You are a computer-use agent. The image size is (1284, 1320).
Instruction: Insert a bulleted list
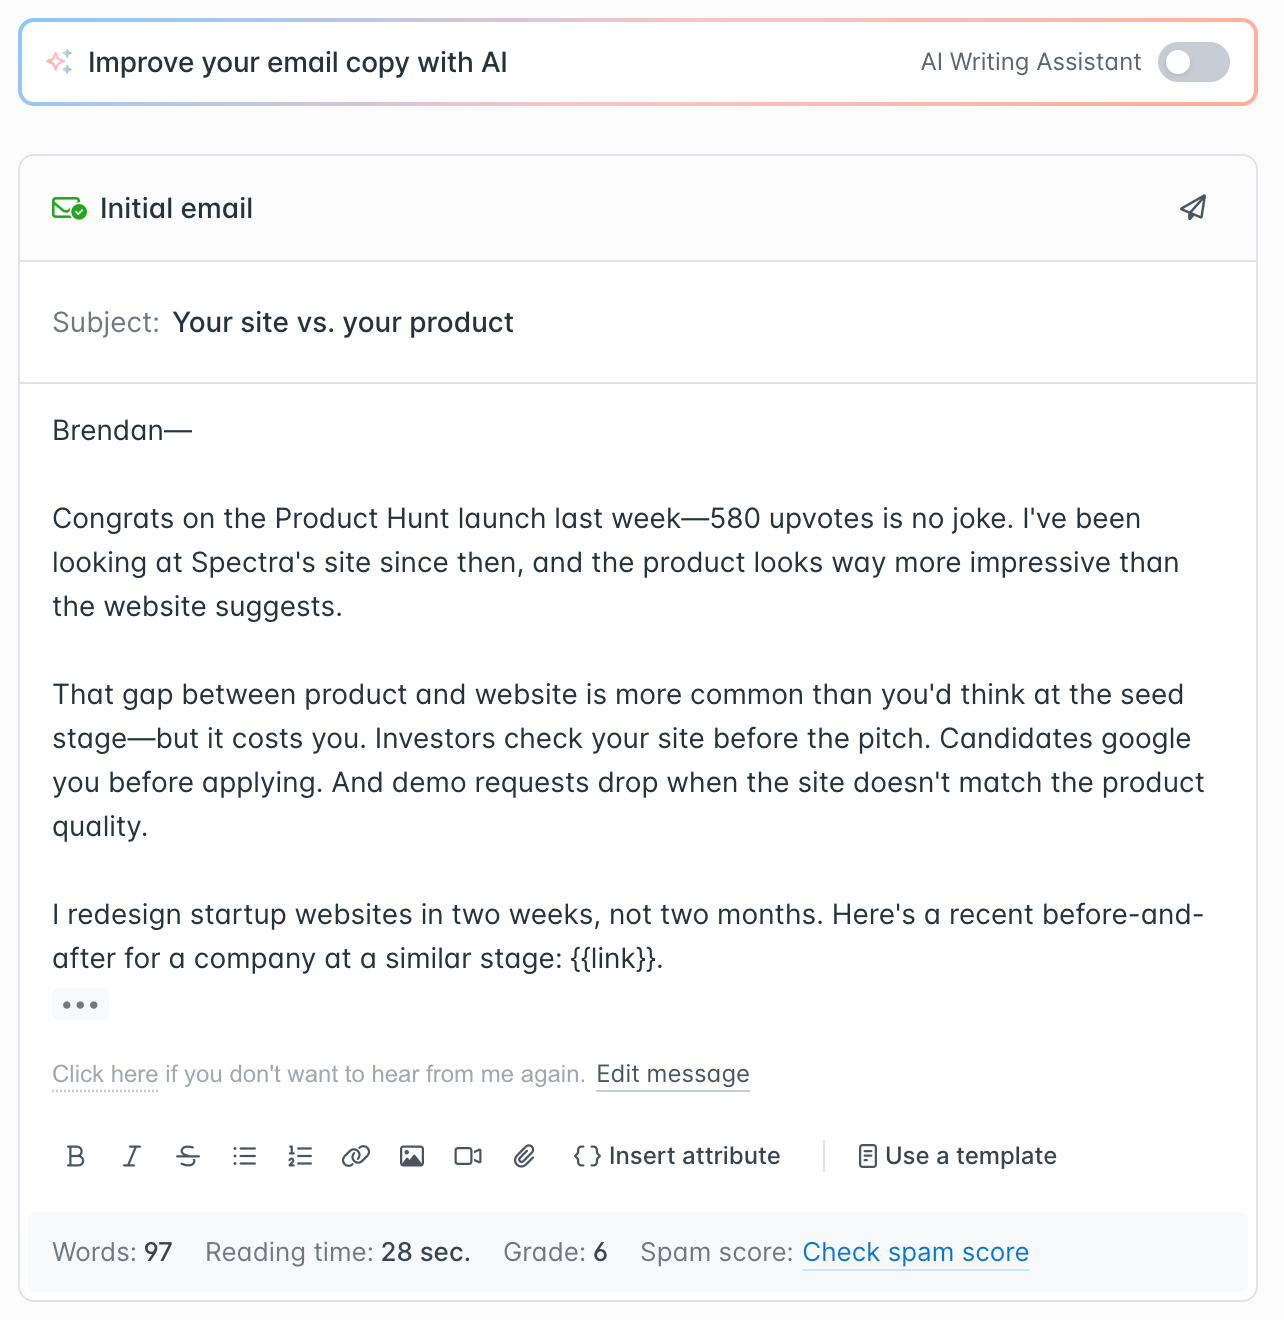click(244, 1156)
